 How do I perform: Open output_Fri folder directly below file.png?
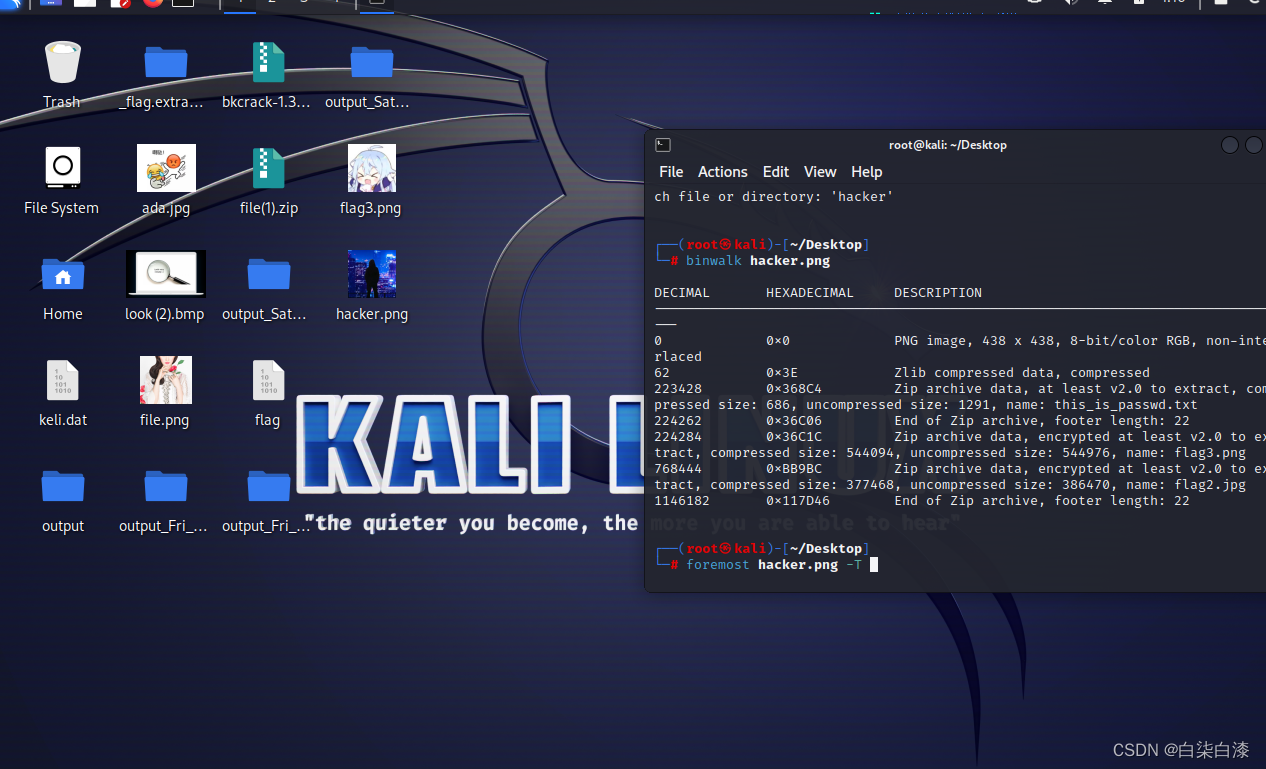pos(165,488)
